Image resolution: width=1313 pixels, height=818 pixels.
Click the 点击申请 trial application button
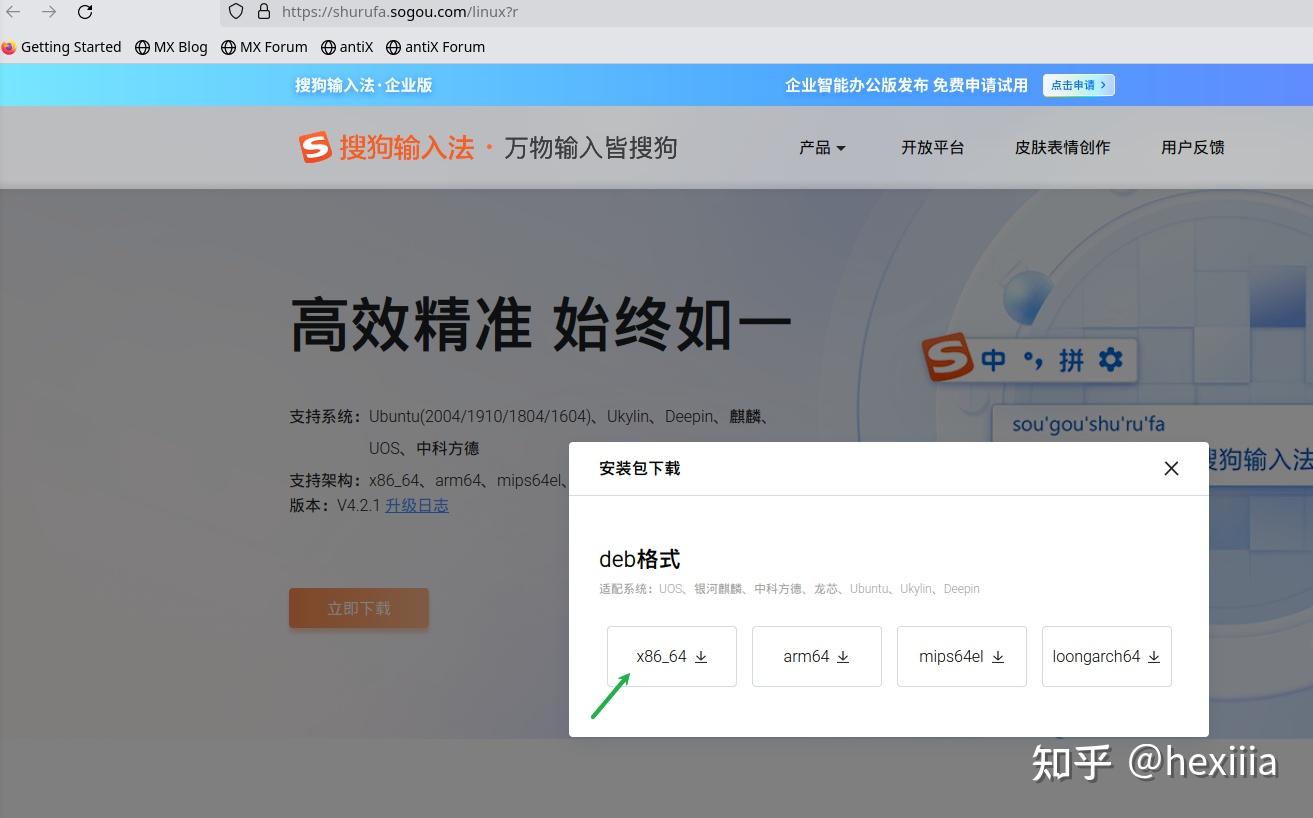tap(1078, 85)
